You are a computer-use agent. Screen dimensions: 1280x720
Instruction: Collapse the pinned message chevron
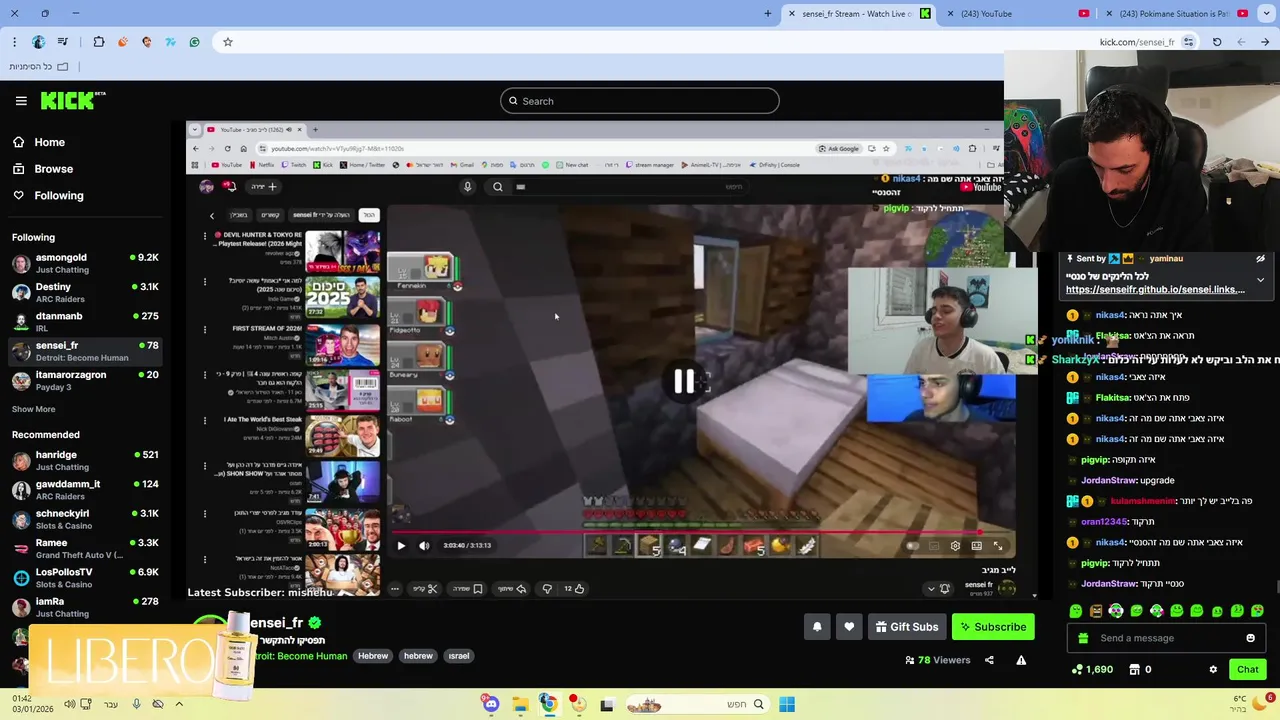(x=1260, y=280)
